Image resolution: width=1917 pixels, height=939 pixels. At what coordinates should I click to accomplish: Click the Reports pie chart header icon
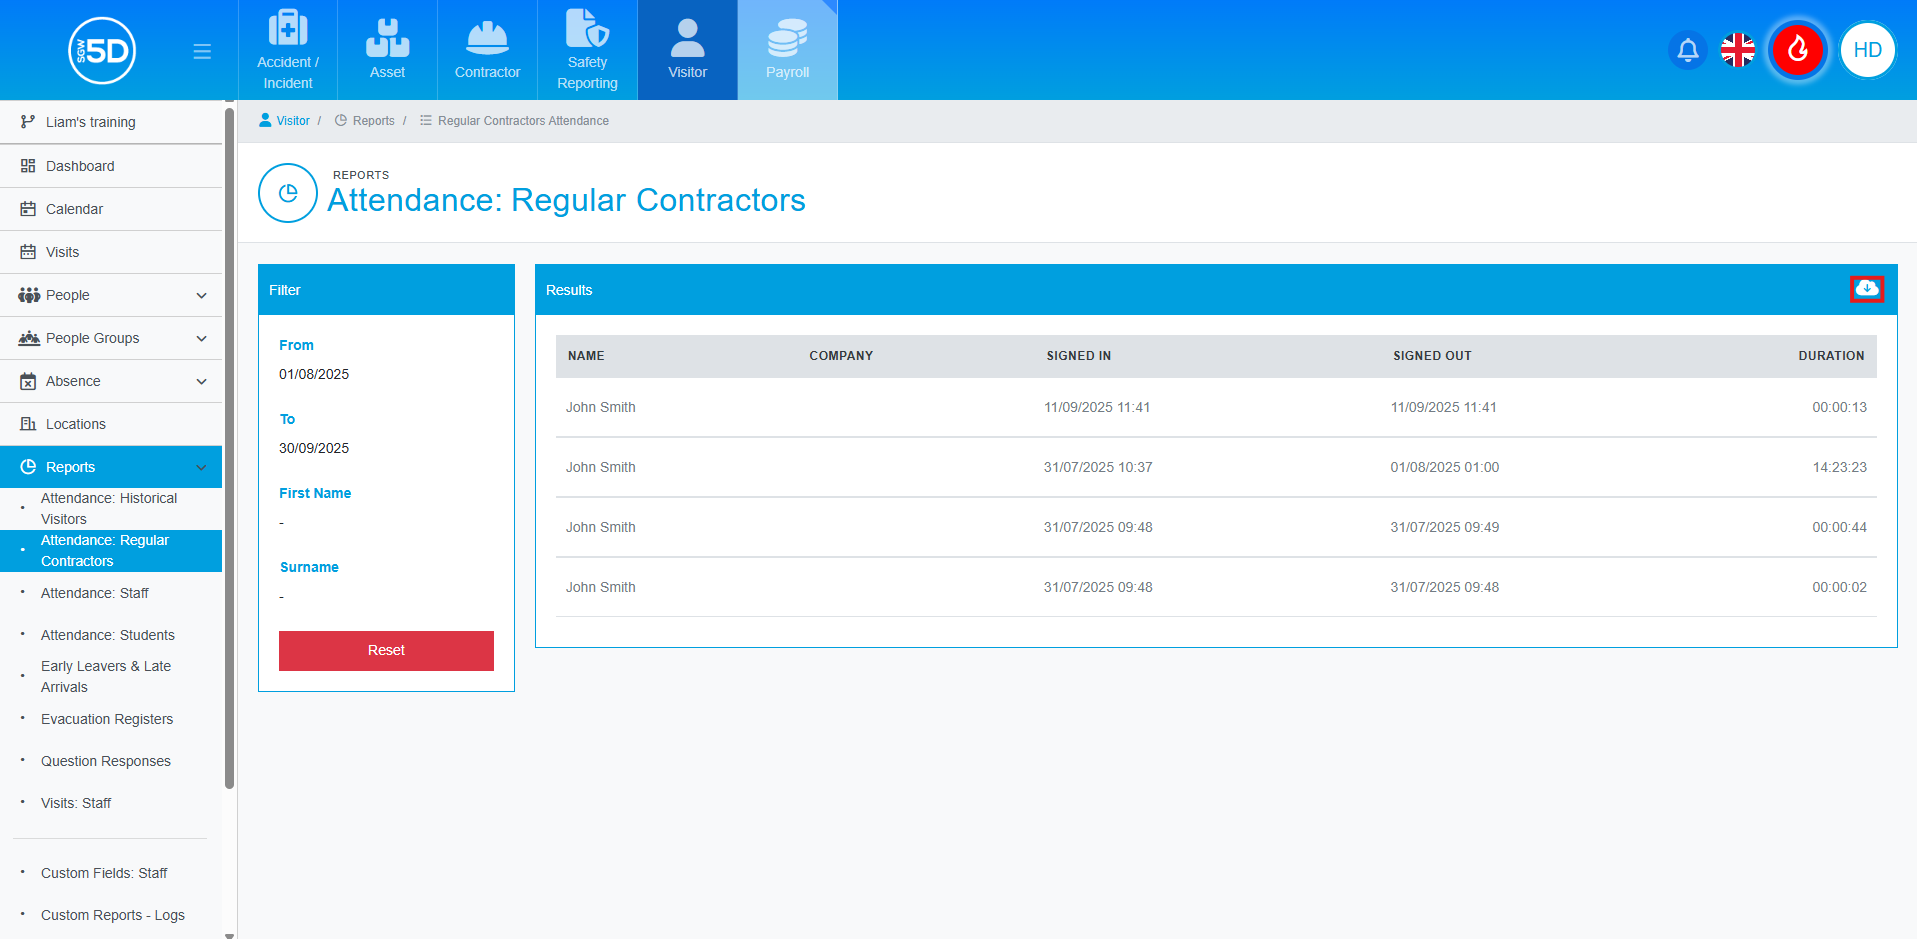[288, 193]
